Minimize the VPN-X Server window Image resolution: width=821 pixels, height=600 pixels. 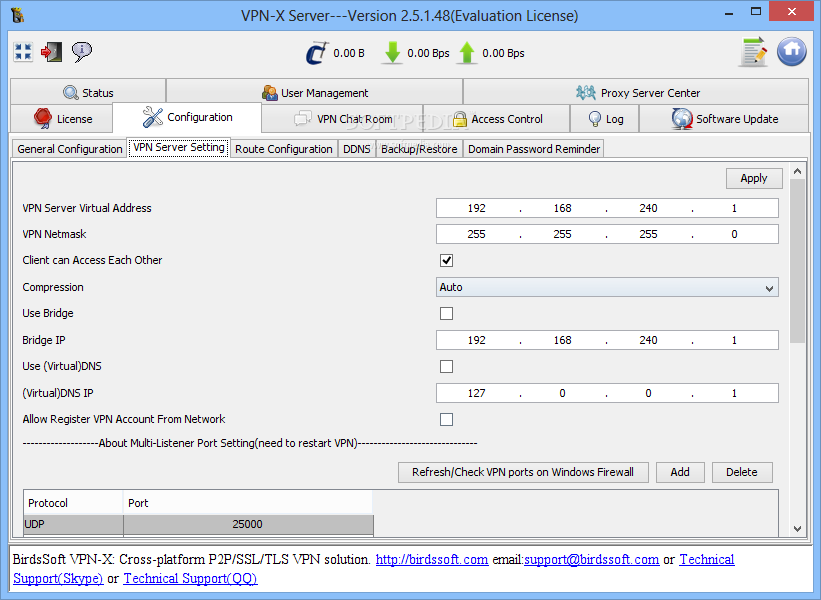point(728,13)
